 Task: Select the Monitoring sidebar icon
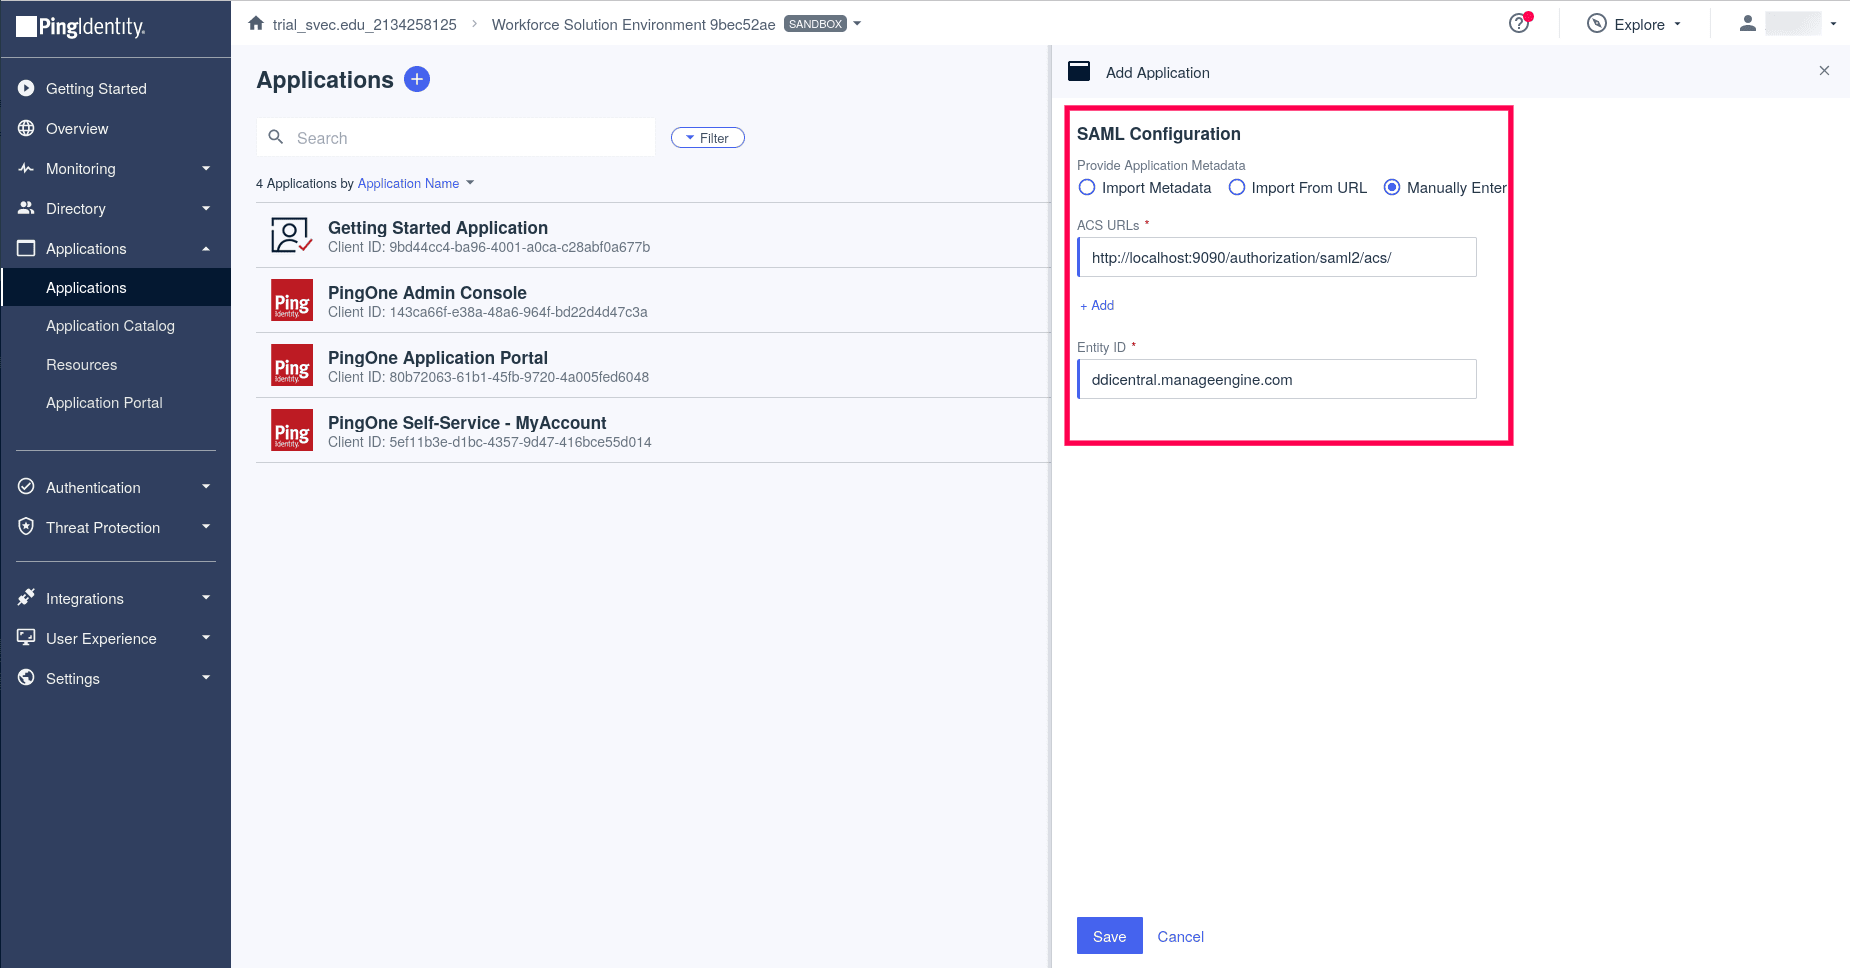click(x=27, y=168)
